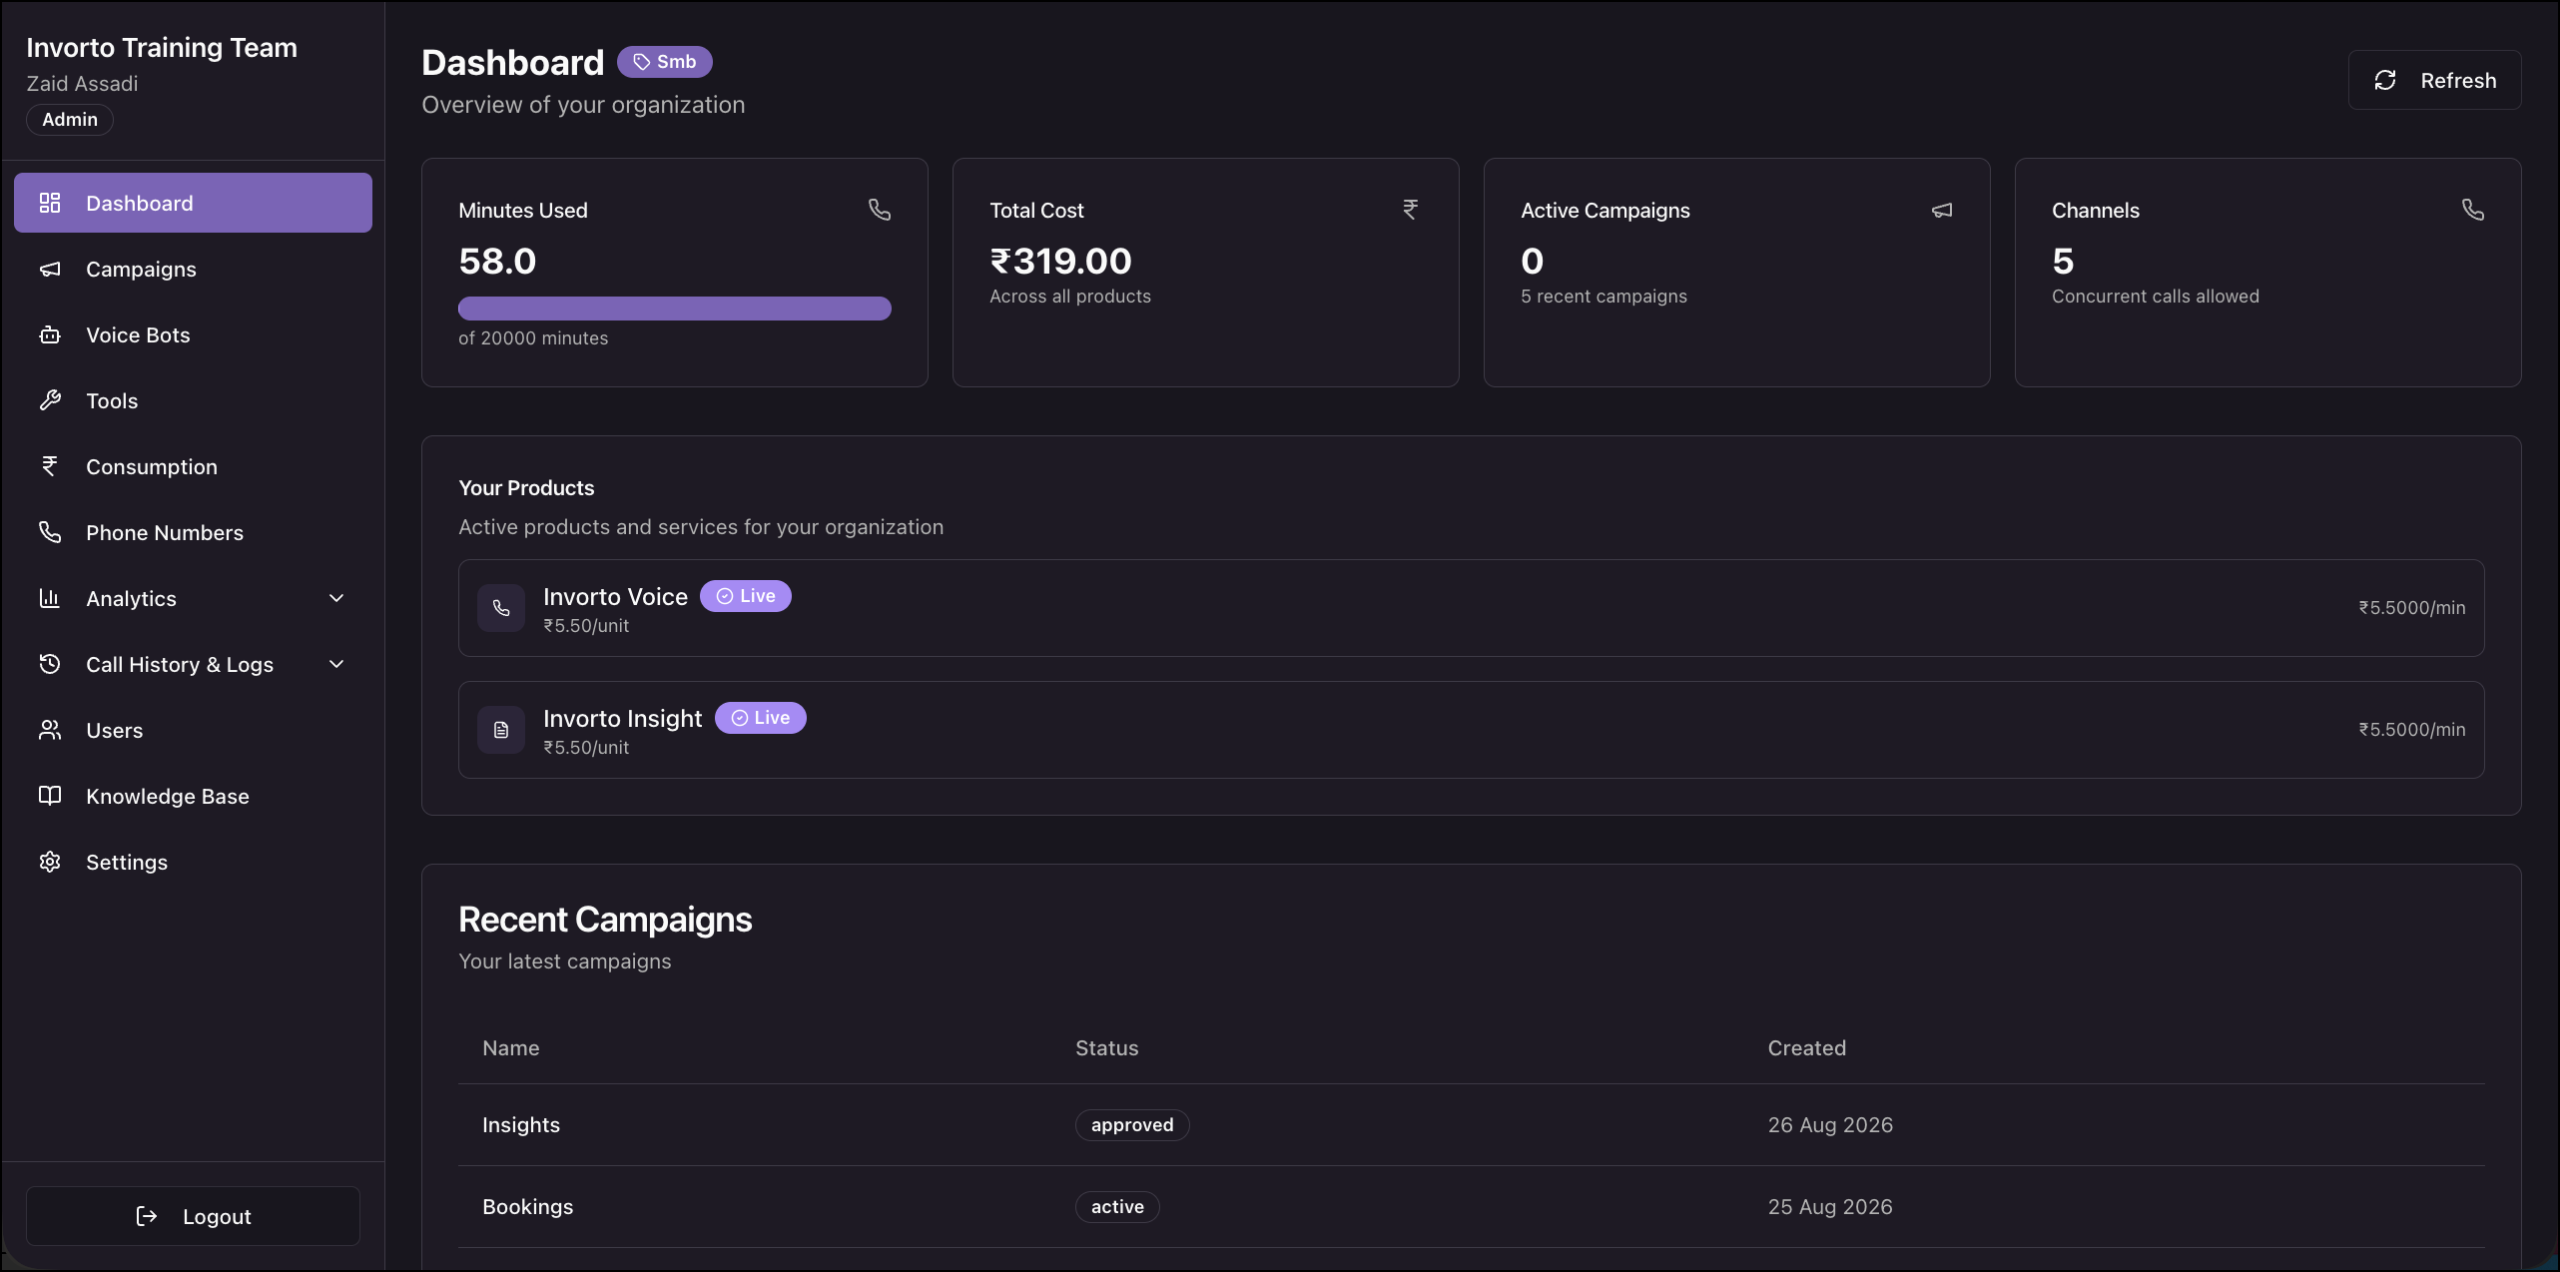Click the Logout button
Viewport: 2560px width, 1272px height.
pos(193,1216)
